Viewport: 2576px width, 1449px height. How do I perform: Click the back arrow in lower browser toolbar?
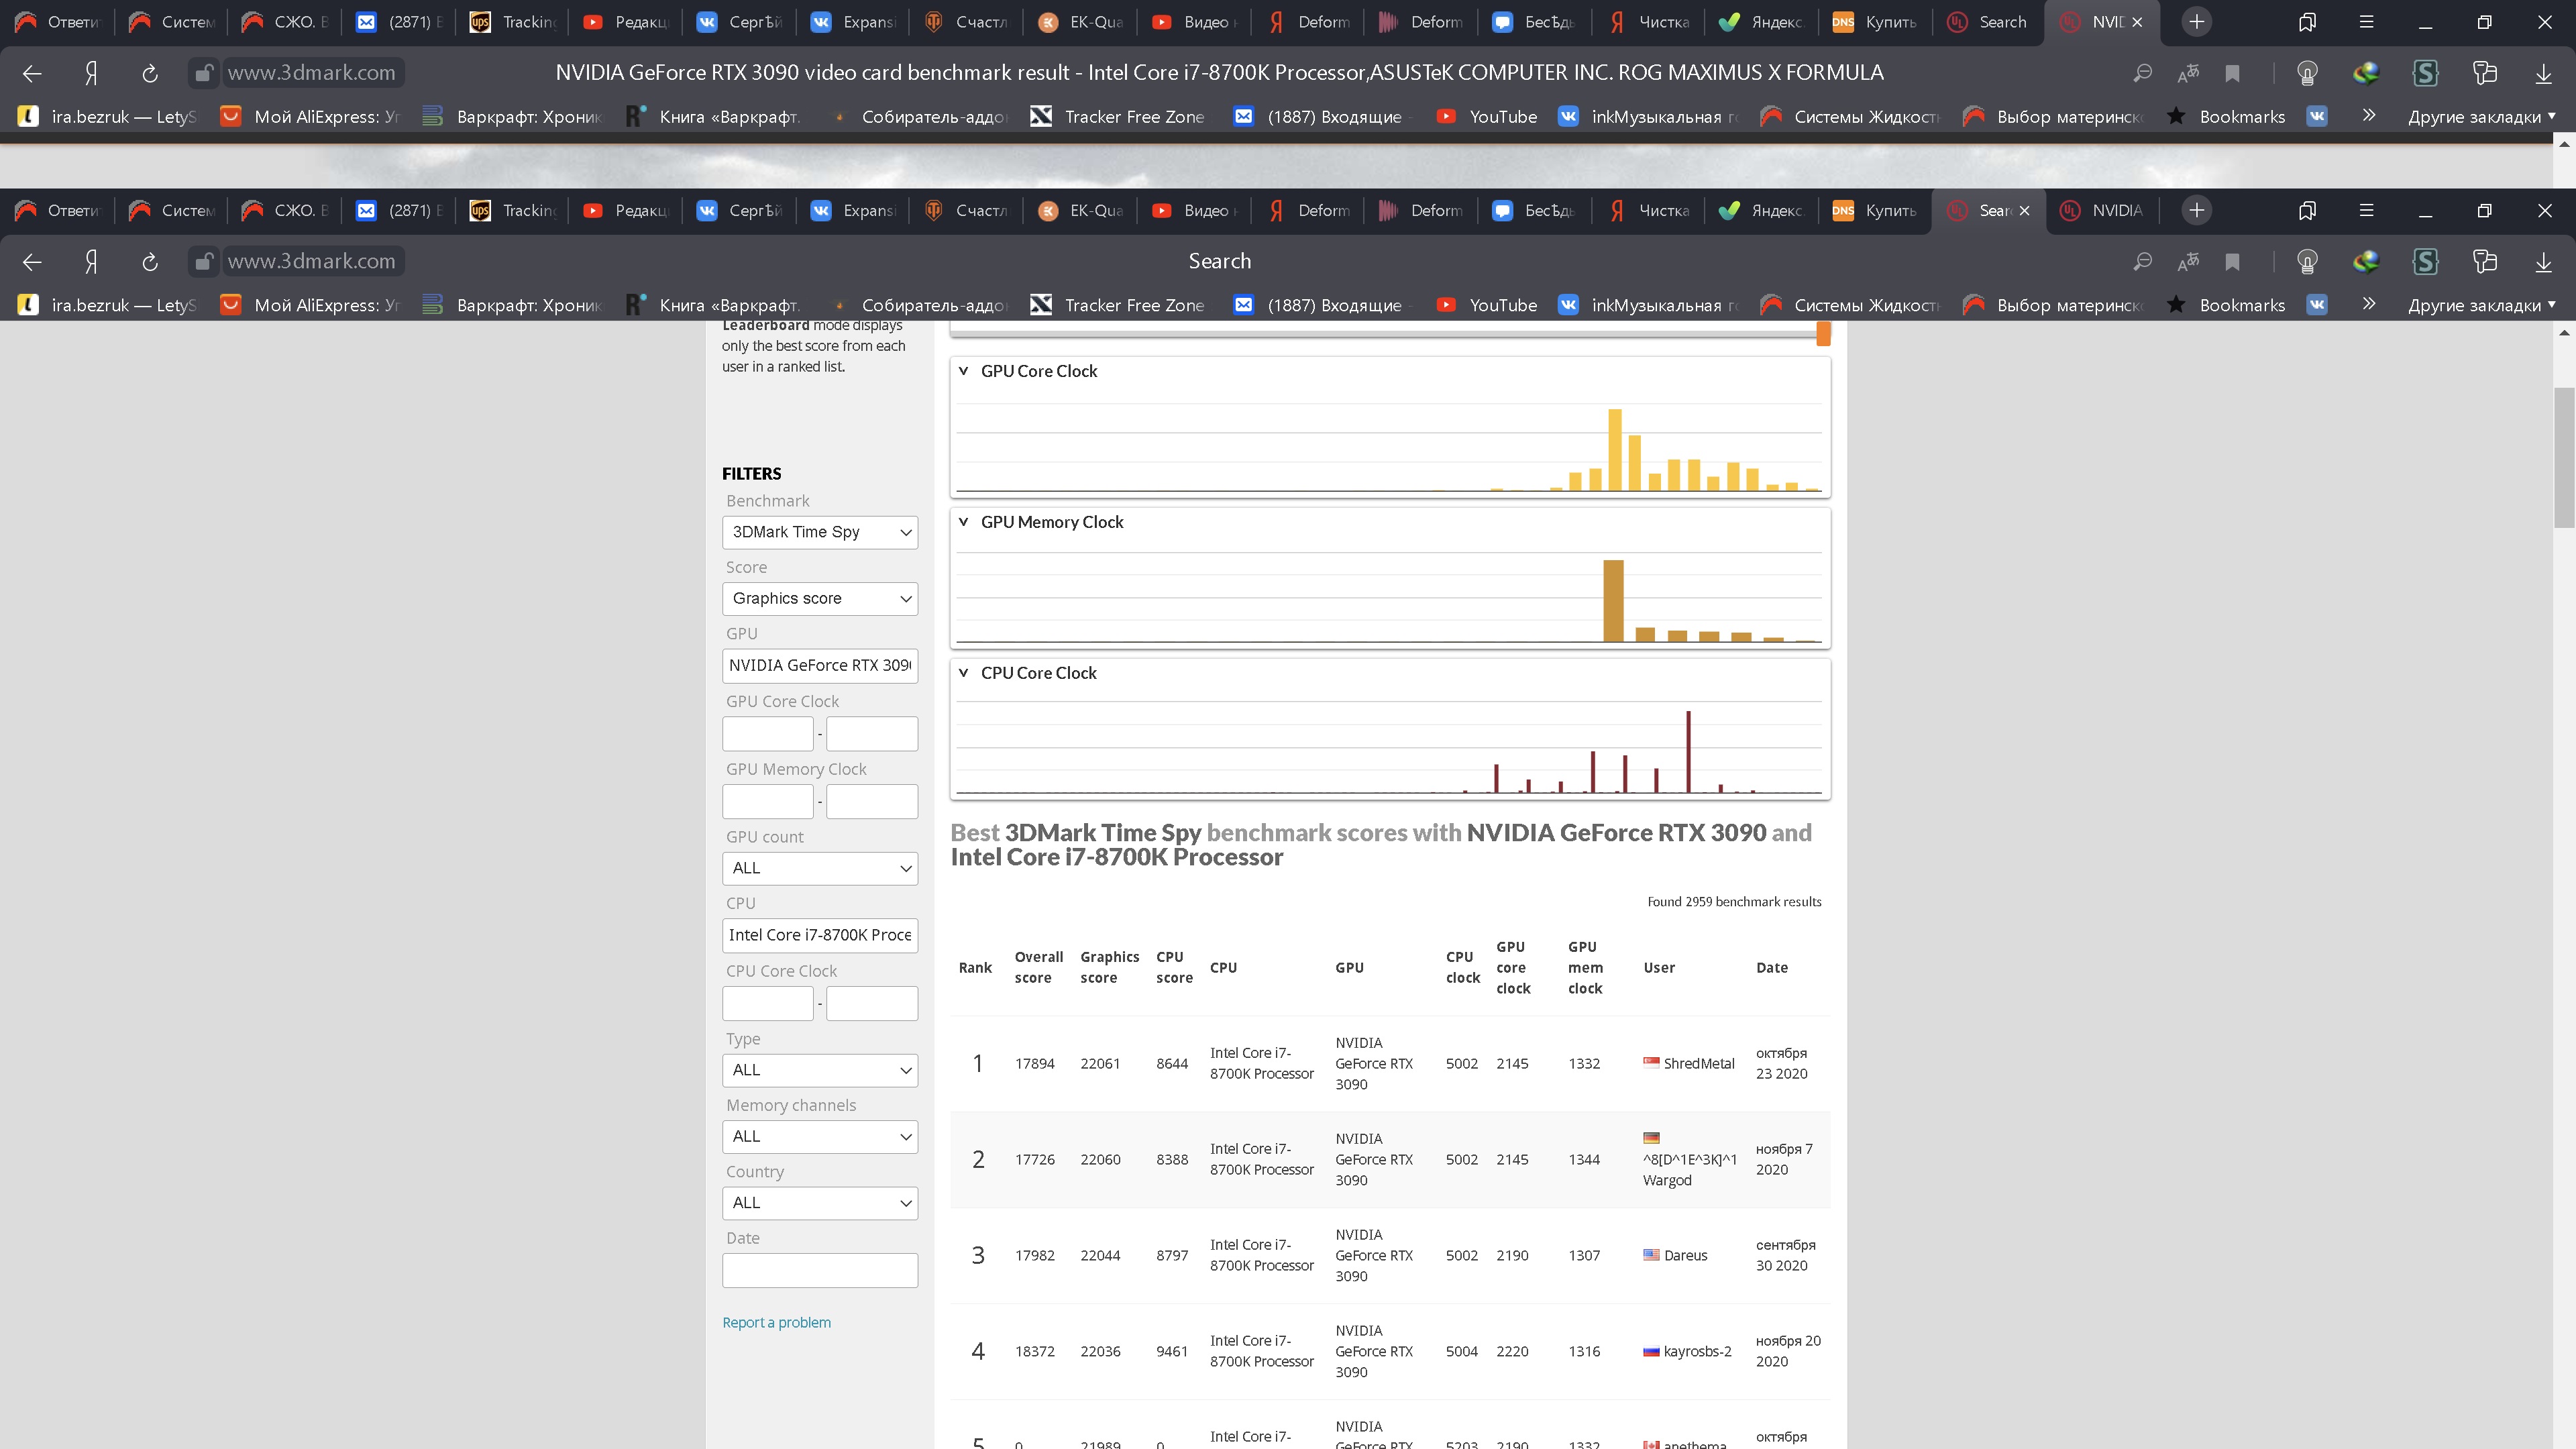point(32,262)
